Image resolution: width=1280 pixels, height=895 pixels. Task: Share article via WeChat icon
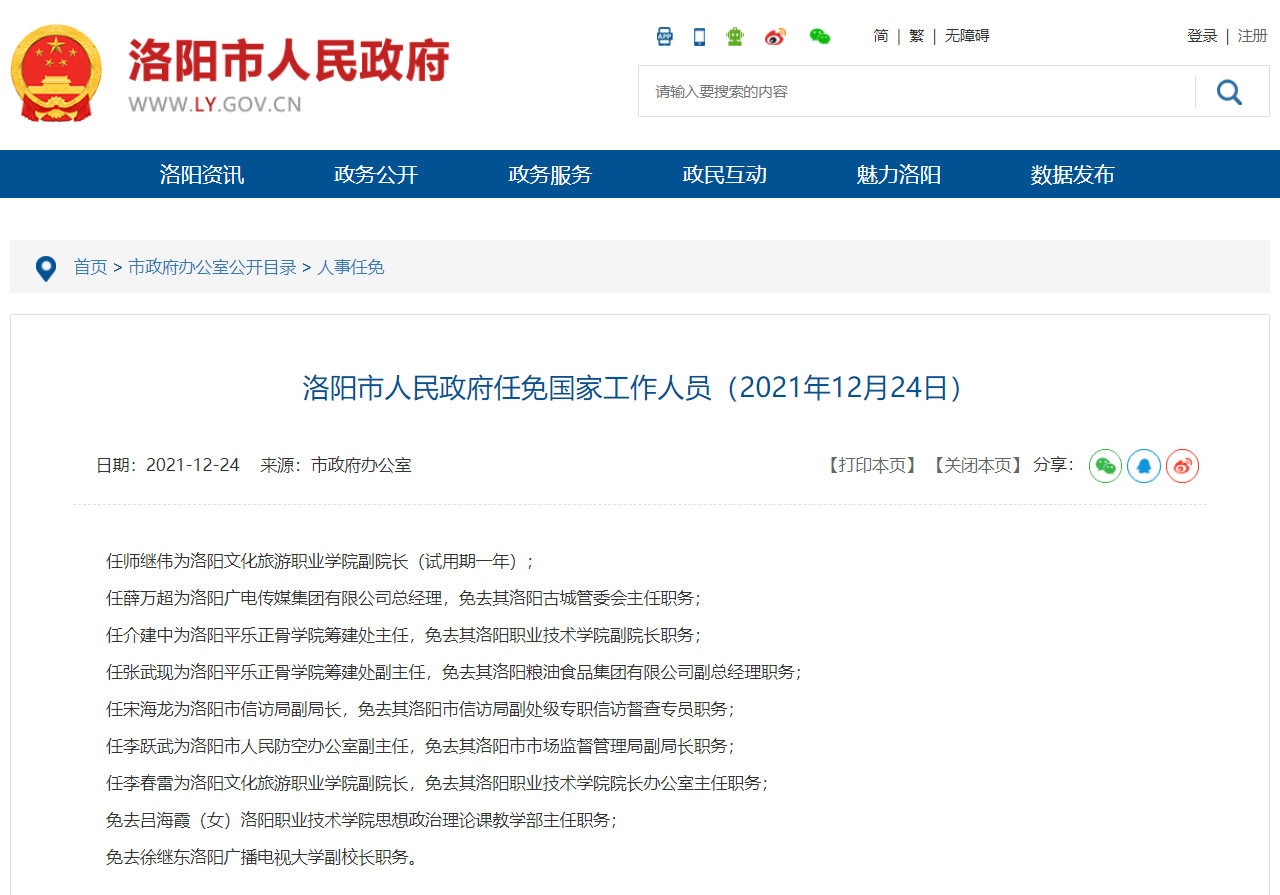click(1105, 466)
